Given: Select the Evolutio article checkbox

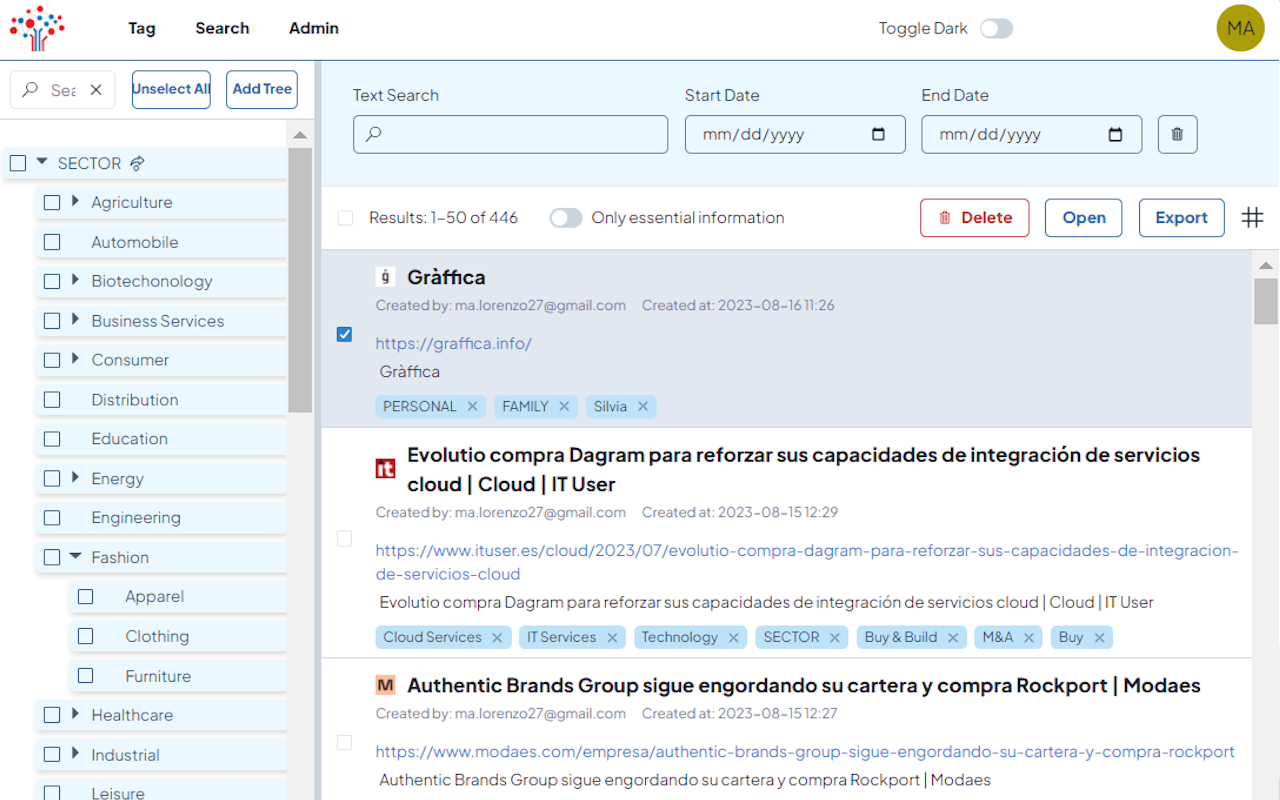Looking at the screenshot, I should coord(345,538).
